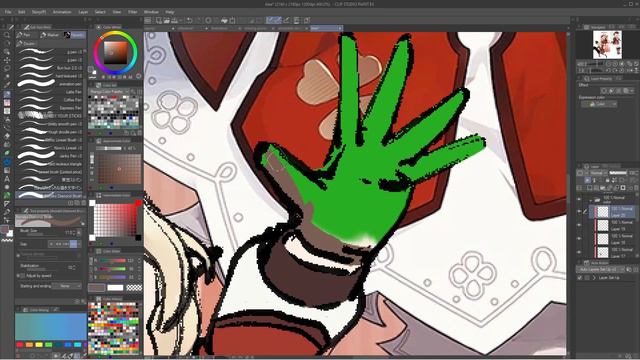Select the highlighted Diamond Brush preset
640x360 pixels.
pyautogui.click(x=51, y=196)
